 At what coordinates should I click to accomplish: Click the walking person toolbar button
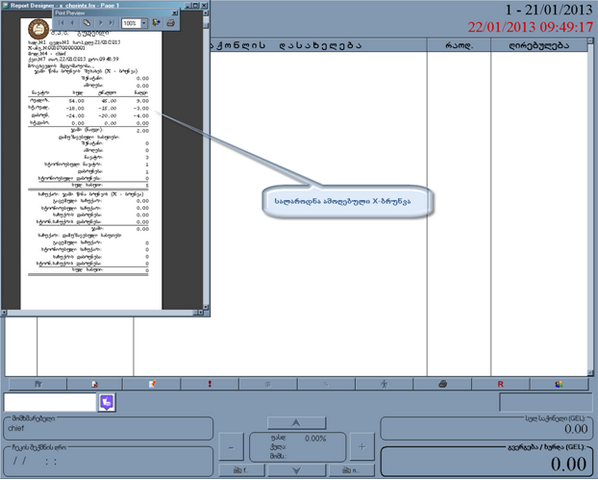pos(384,384)
